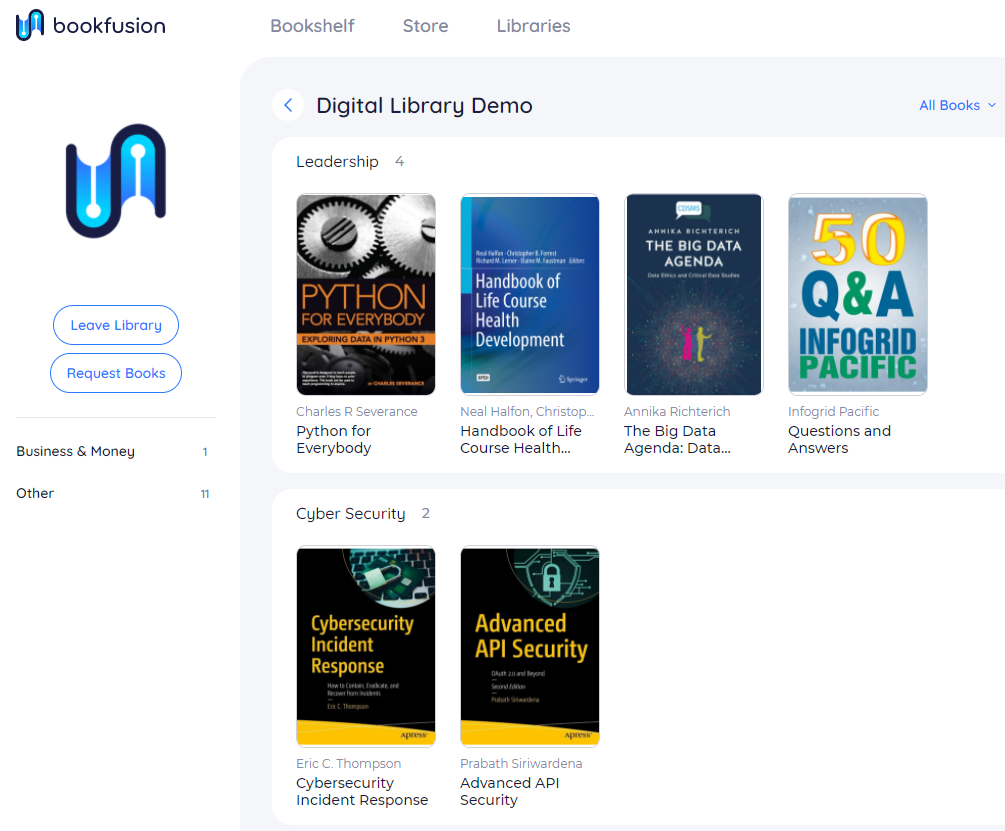Click the Leadership count 4
Viewport: 1005px width, 831px height.
coord(399,161)
